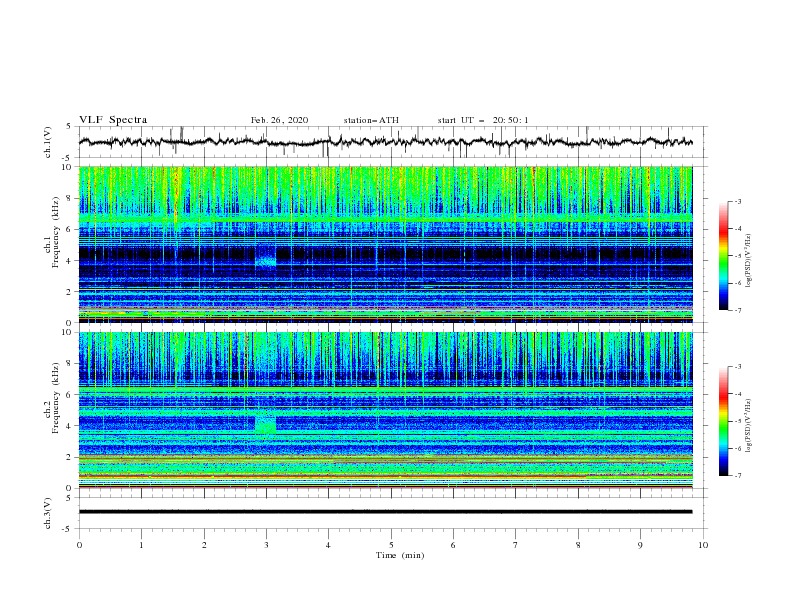Click the ch.2 color scale bar

click(x=724, y=421)
